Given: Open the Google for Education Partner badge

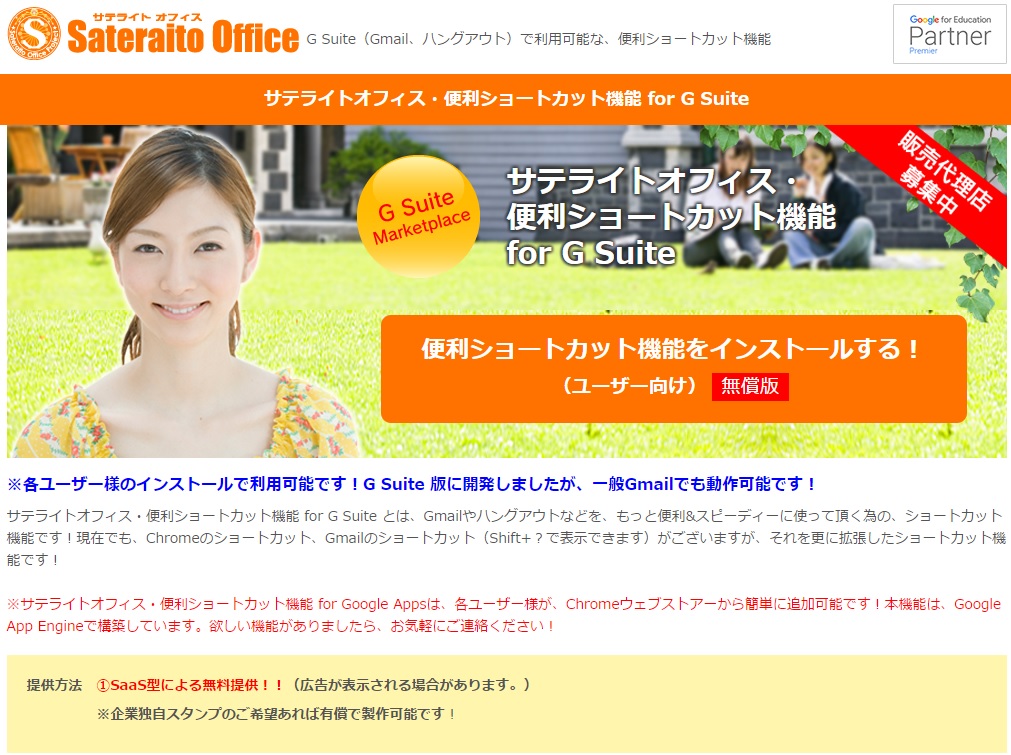Looking at the screenshot, I should [x=949, y=34].
